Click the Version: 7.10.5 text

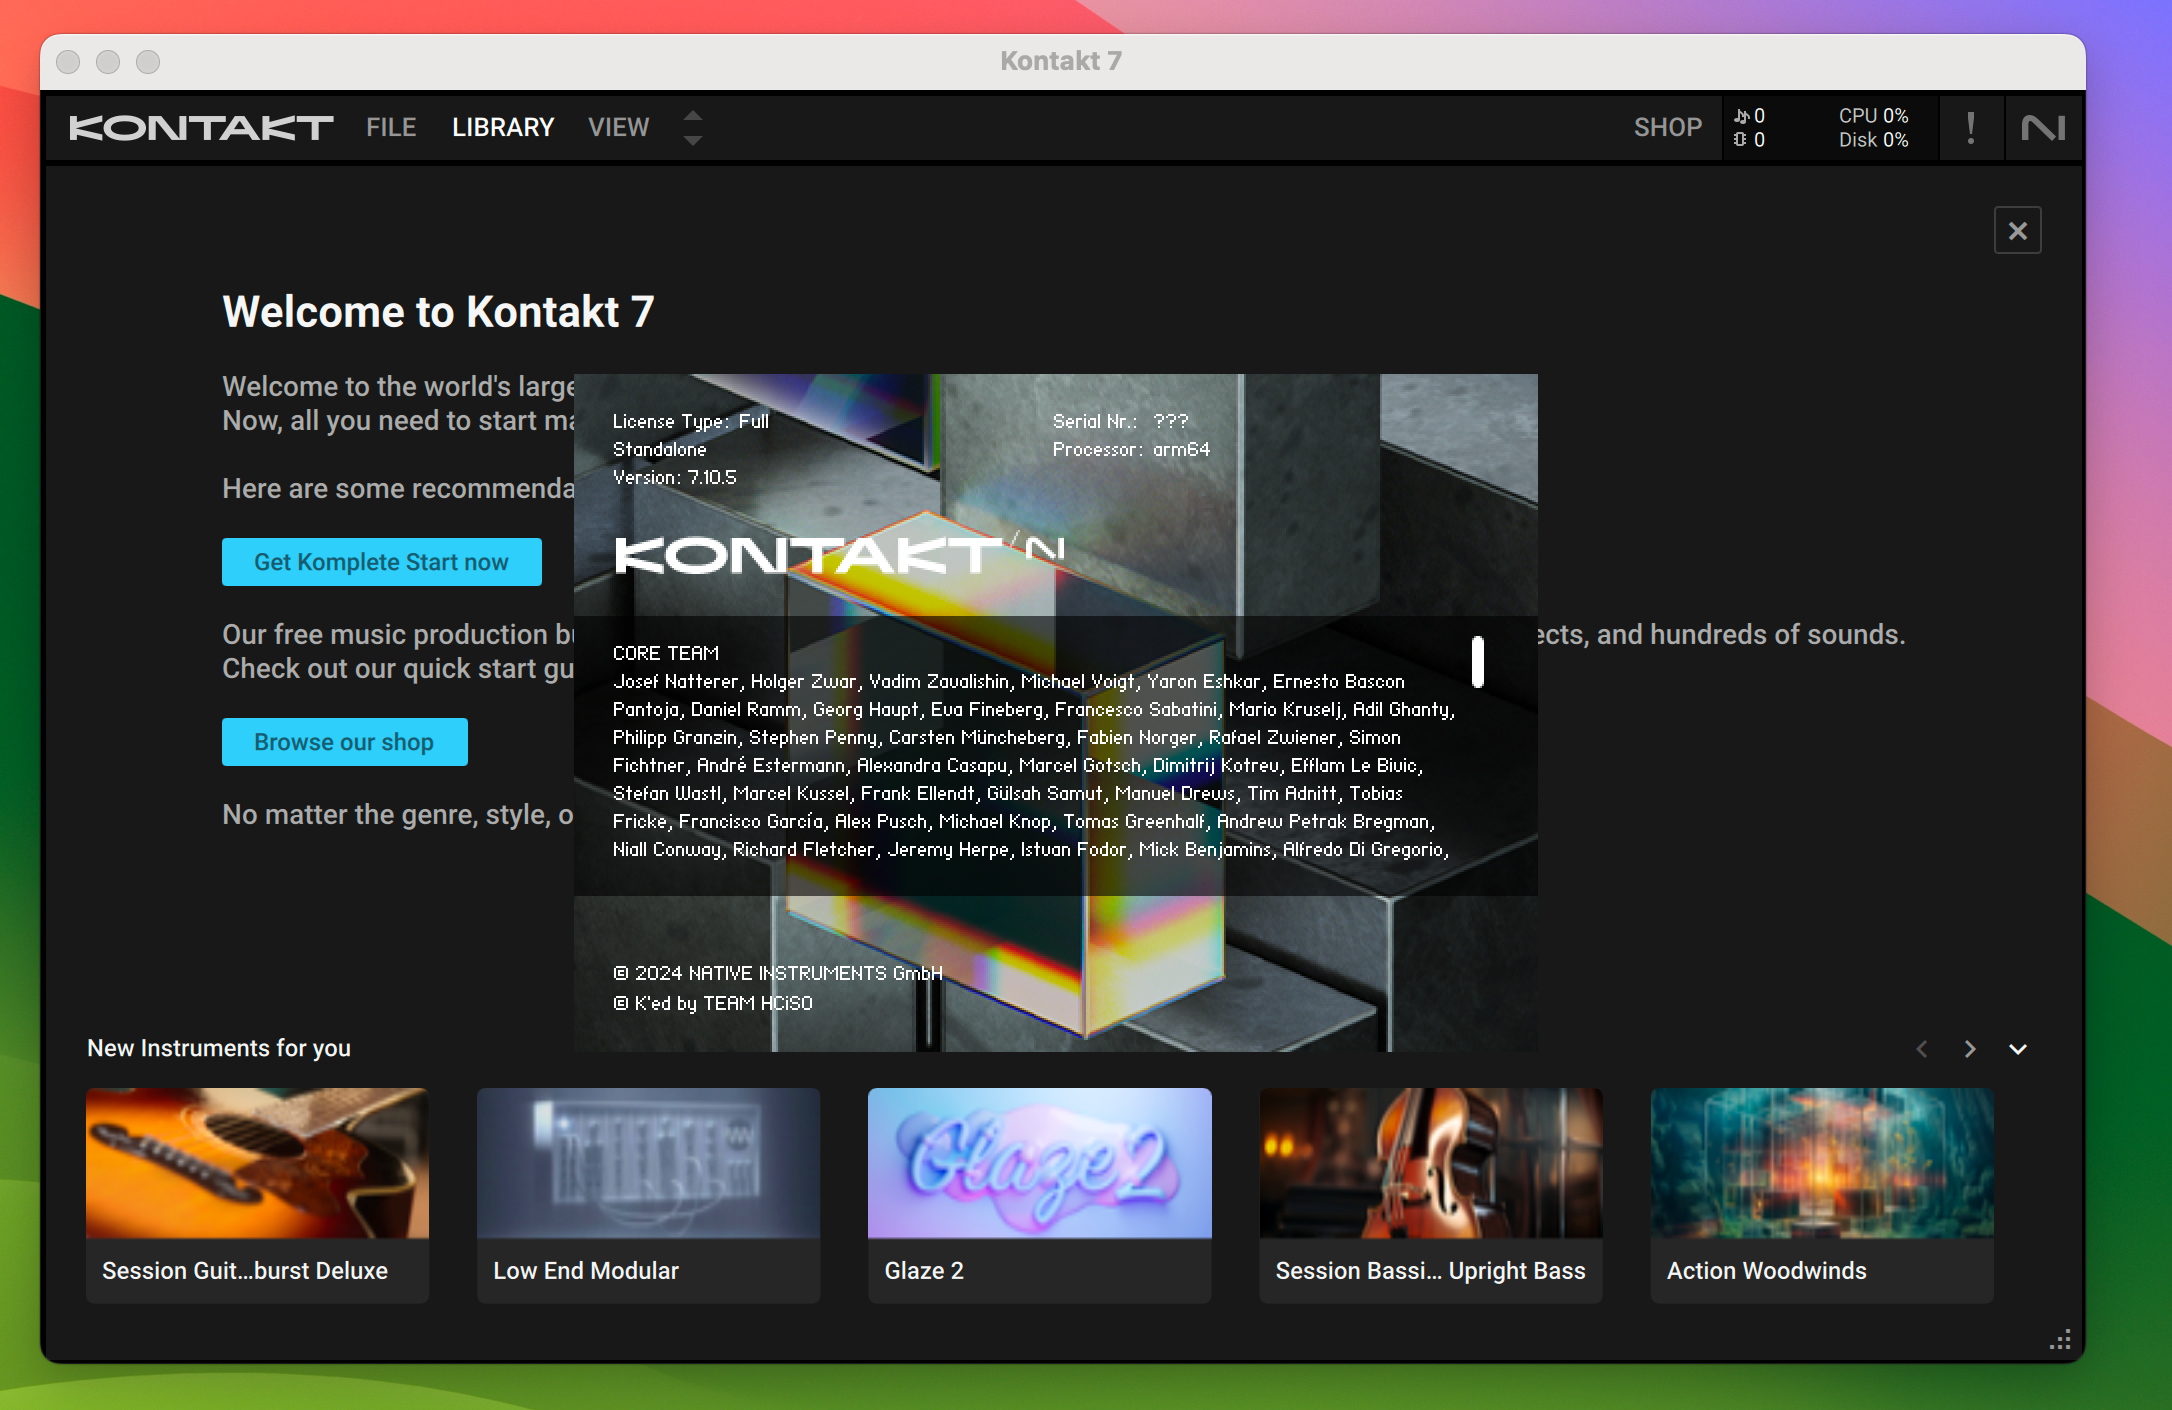point(674,477)
